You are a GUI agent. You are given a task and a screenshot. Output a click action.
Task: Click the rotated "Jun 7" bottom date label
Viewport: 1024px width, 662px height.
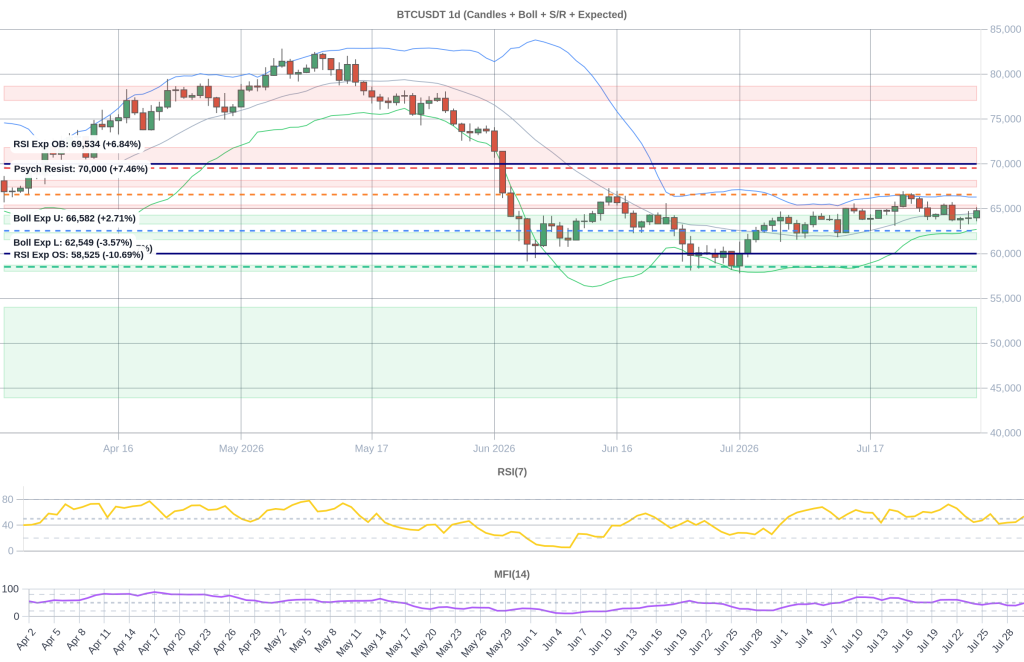[577, 642]
